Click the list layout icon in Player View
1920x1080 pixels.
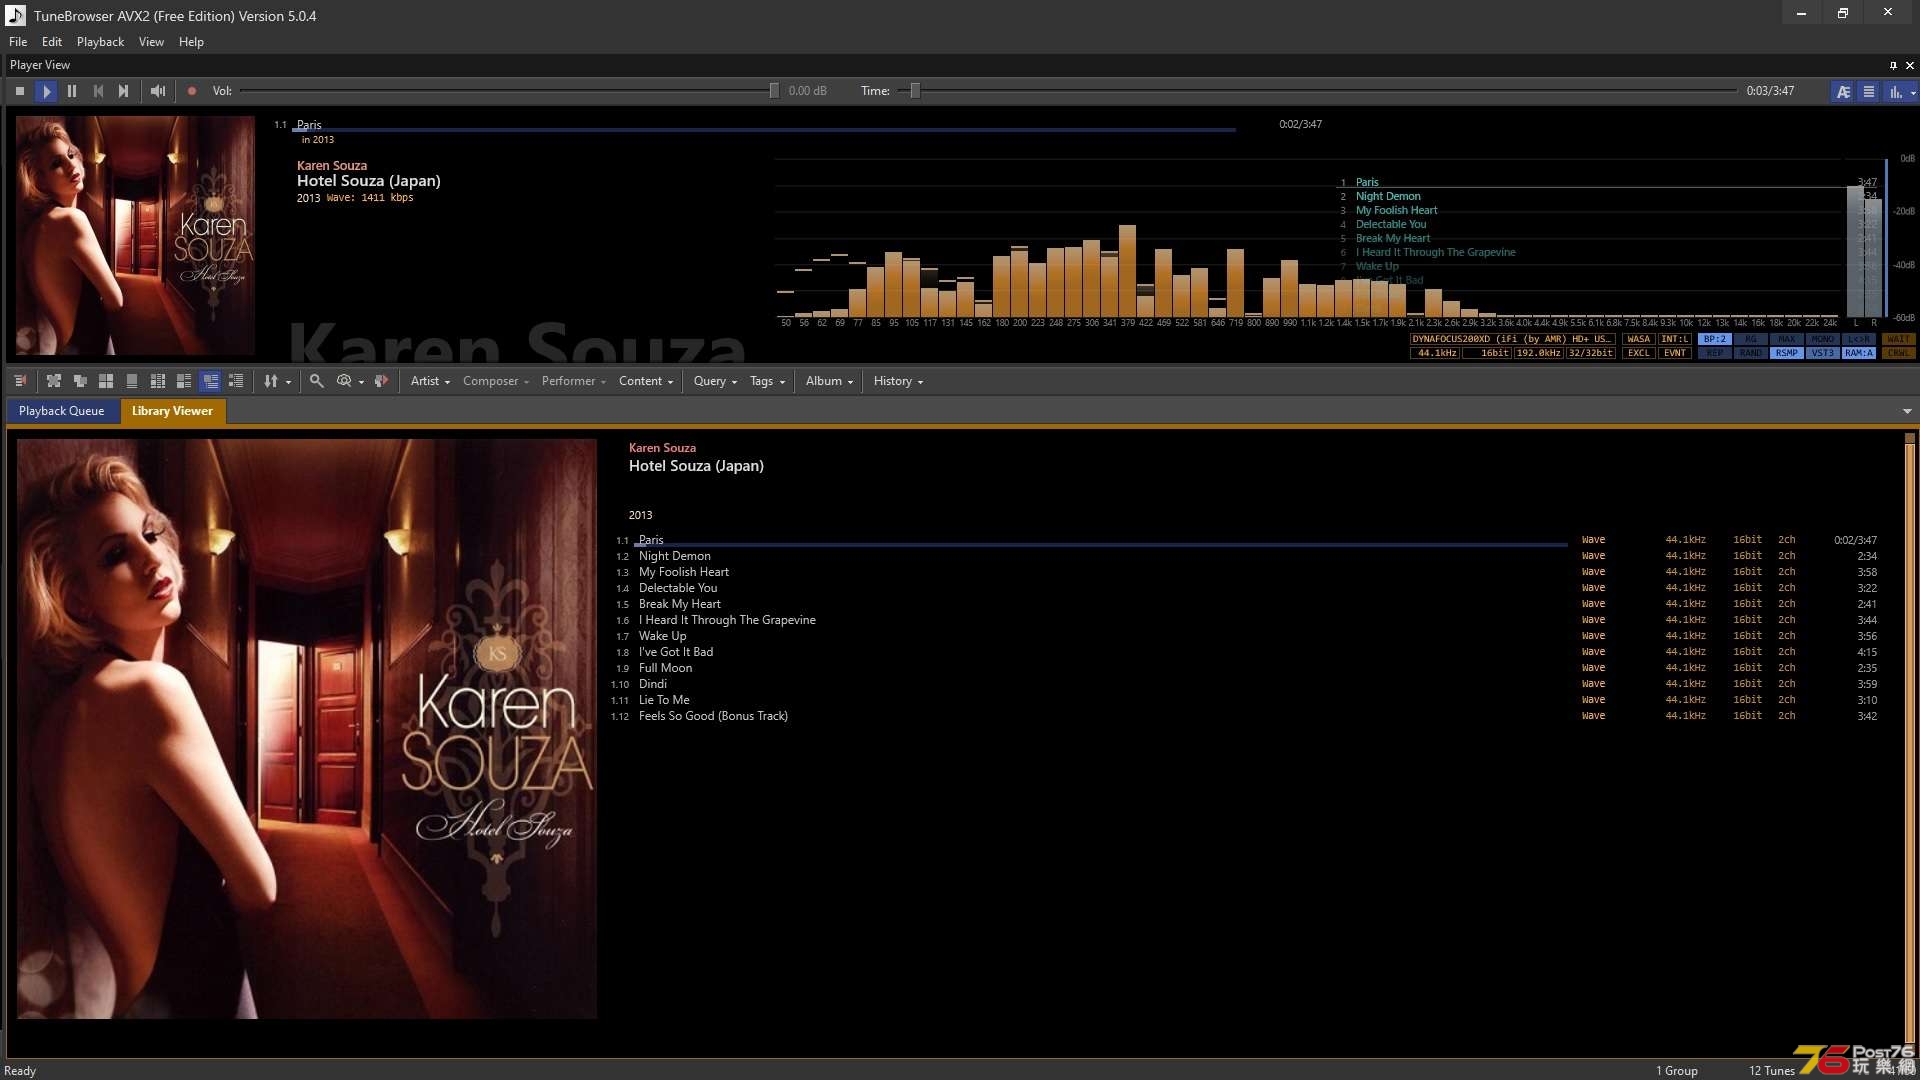[x=1869, y=91]
